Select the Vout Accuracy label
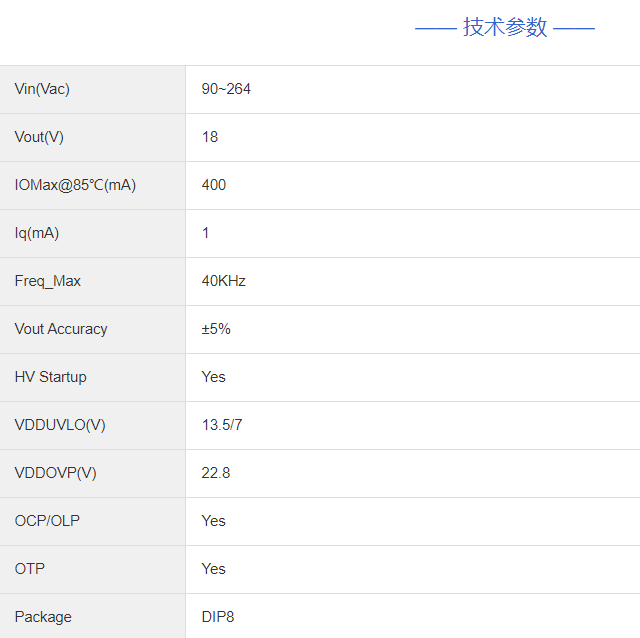 click(61, 329)
